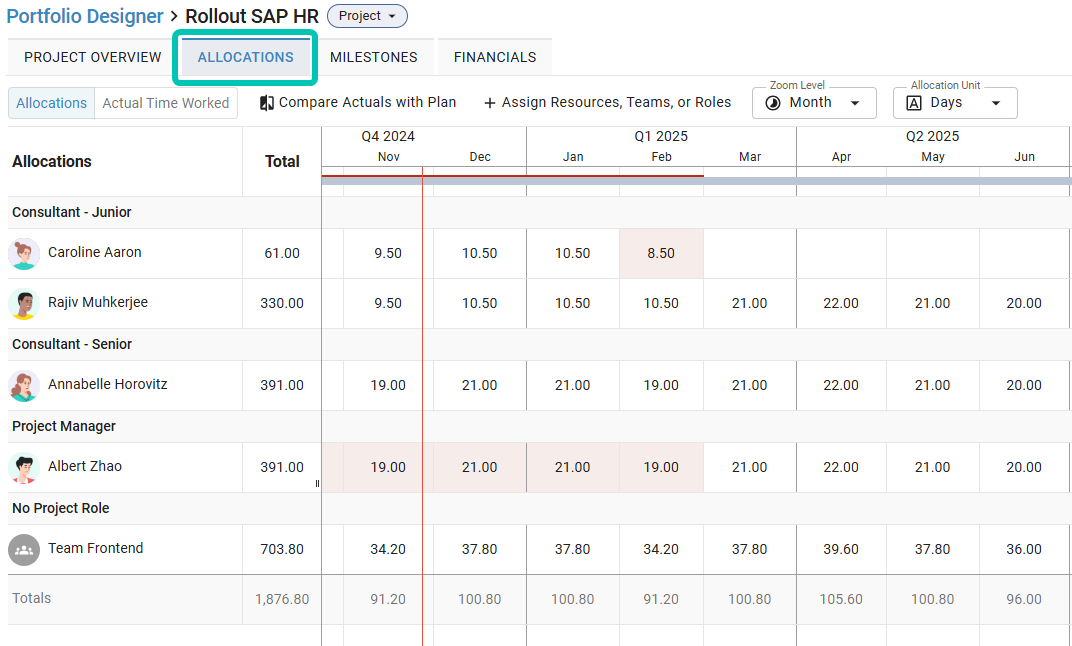Open the Financials tab
The width and height of the screenshot is (1072, 646).
pos(495,57)
